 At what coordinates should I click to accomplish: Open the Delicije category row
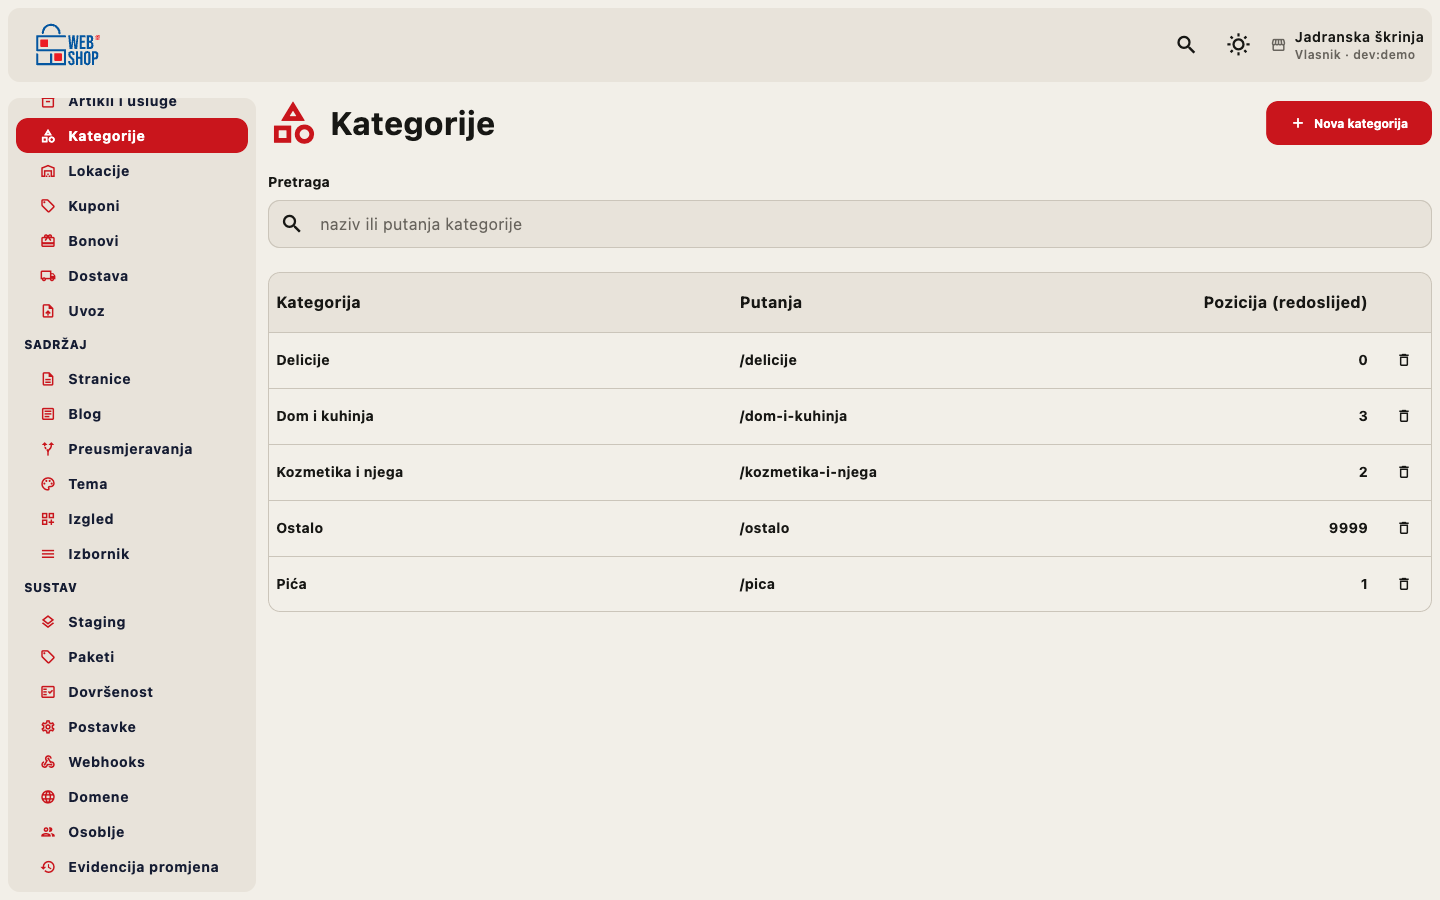[x=850, y=360]
